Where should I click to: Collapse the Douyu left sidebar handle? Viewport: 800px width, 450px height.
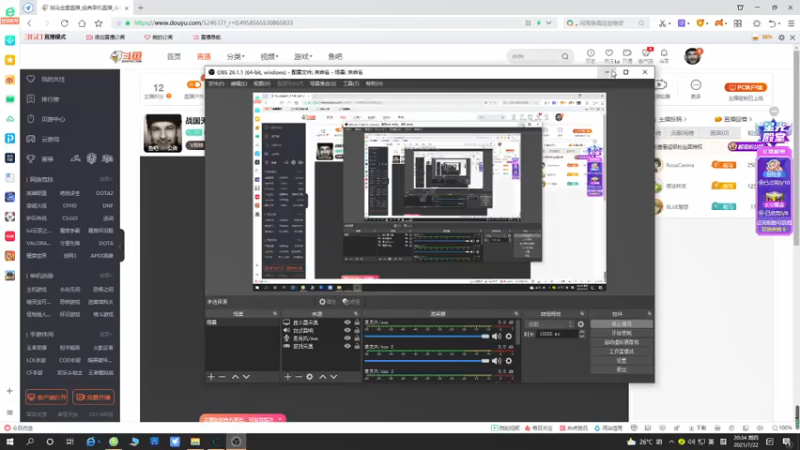(121, 246)
